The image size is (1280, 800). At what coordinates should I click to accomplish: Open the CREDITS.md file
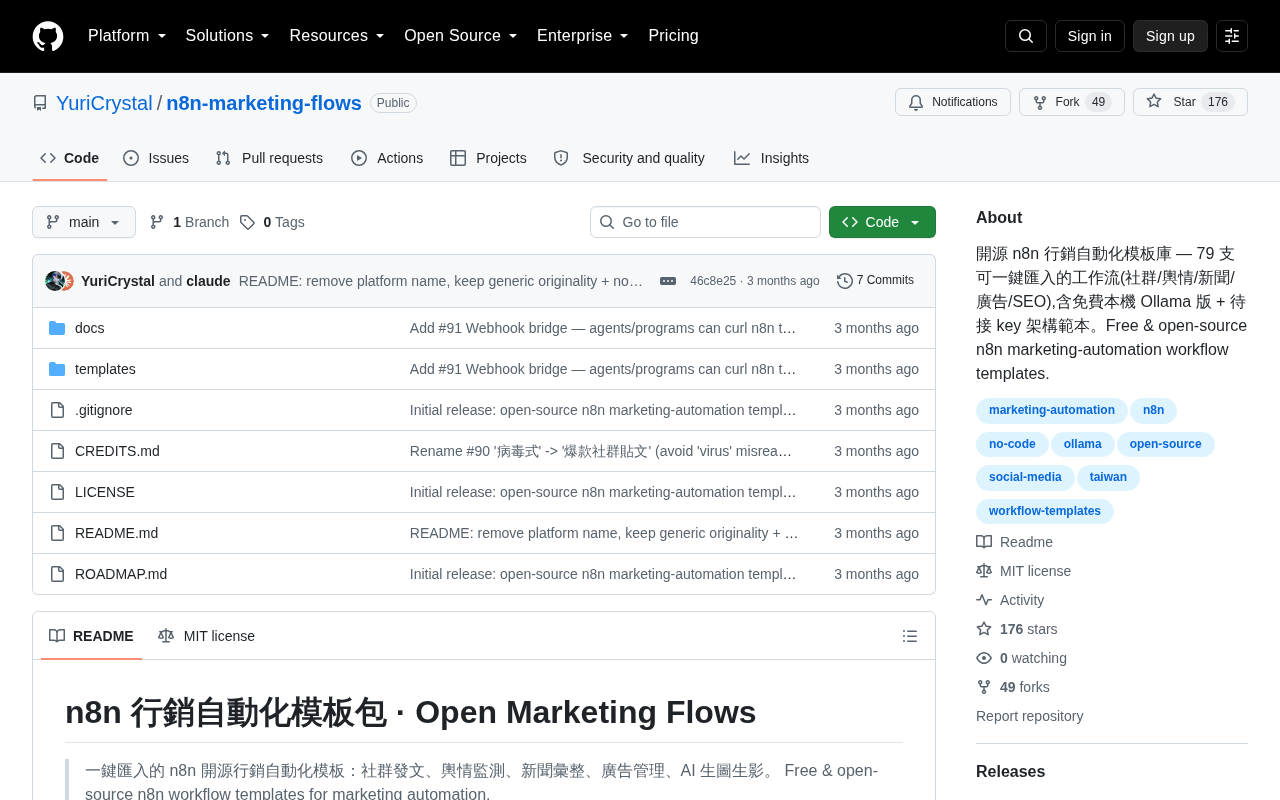click(117, 451)
